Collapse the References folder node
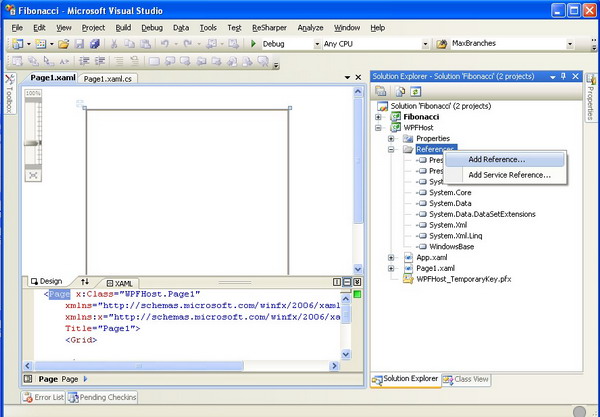This screenshot has width=600, height=417. [391, 149]
